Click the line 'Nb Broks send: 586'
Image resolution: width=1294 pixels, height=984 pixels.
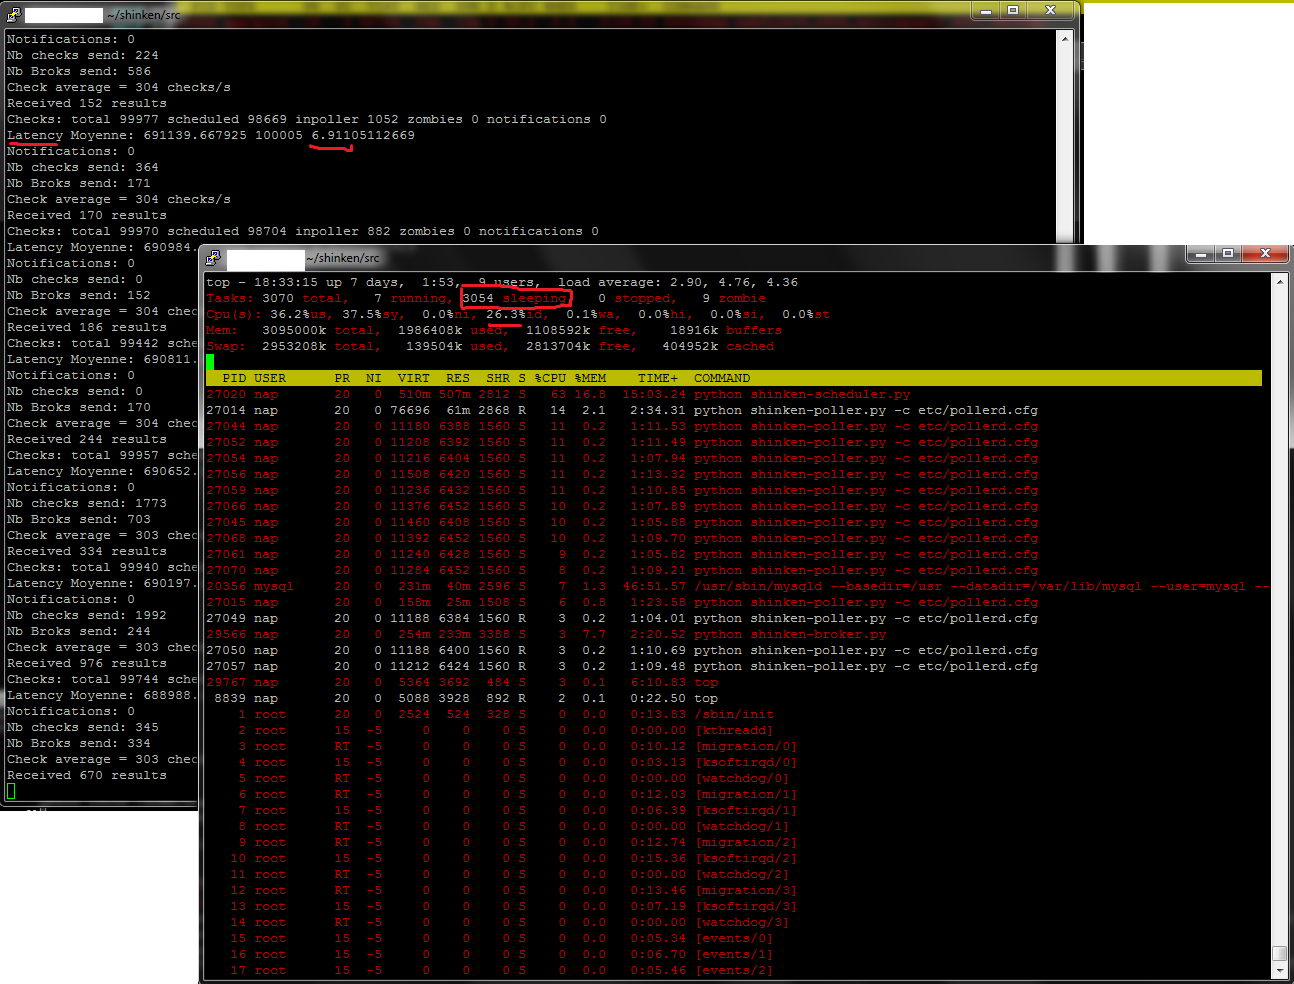[x=79, y=71]
